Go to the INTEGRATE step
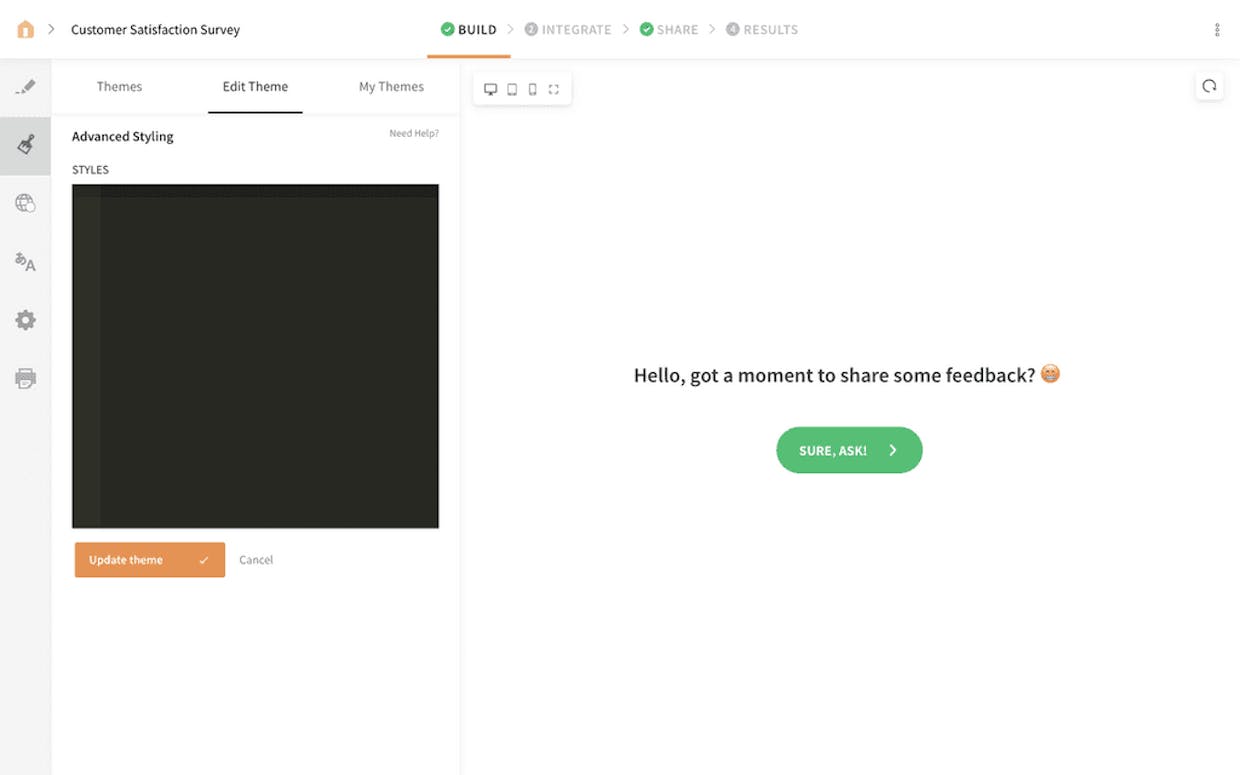The image size is (1240, 775). click(568, 30)
